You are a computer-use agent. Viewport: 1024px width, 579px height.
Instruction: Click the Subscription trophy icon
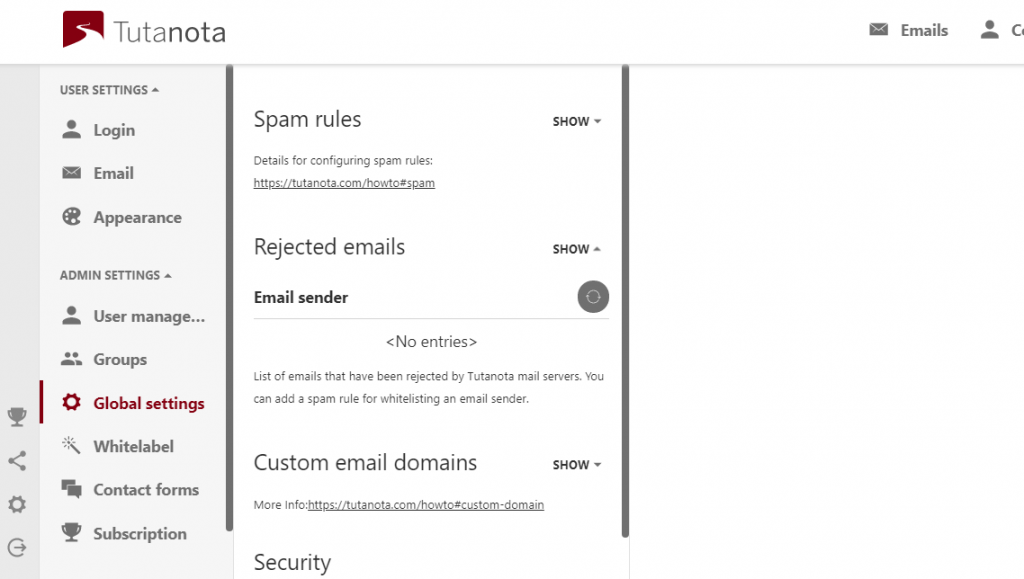coord(71,532)
